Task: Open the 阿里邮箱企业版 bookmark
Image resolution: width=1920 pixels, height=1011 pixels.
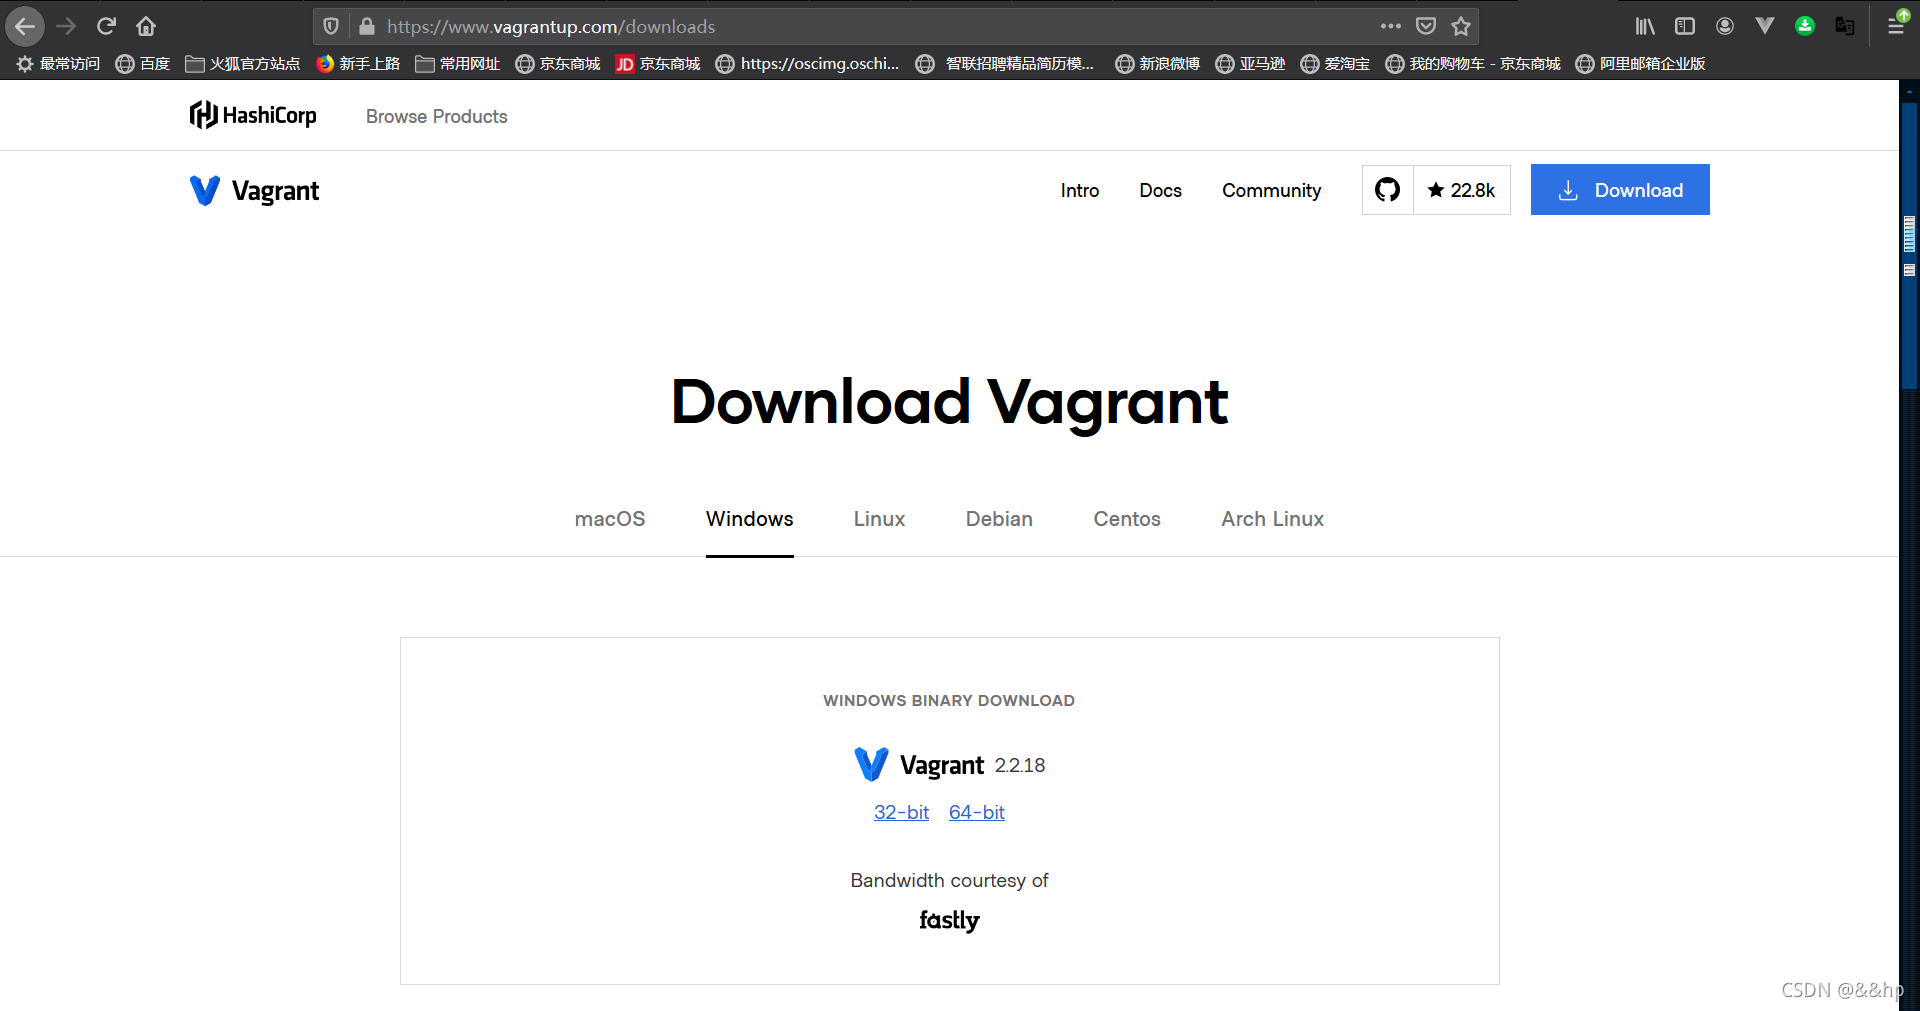Action: [x=1641, y=64]
